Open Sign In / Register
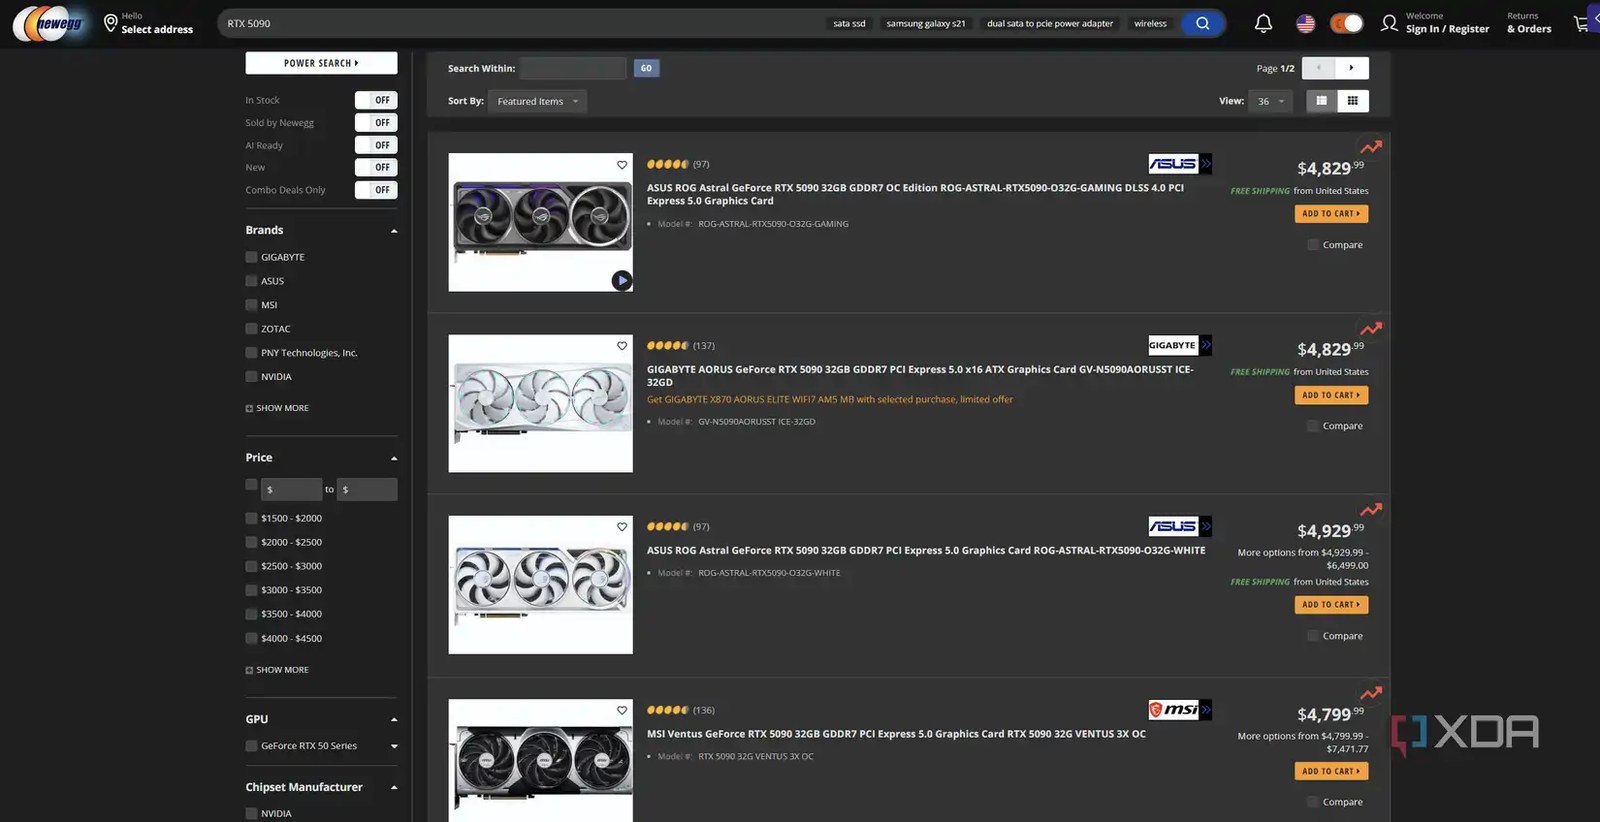 1447,23
